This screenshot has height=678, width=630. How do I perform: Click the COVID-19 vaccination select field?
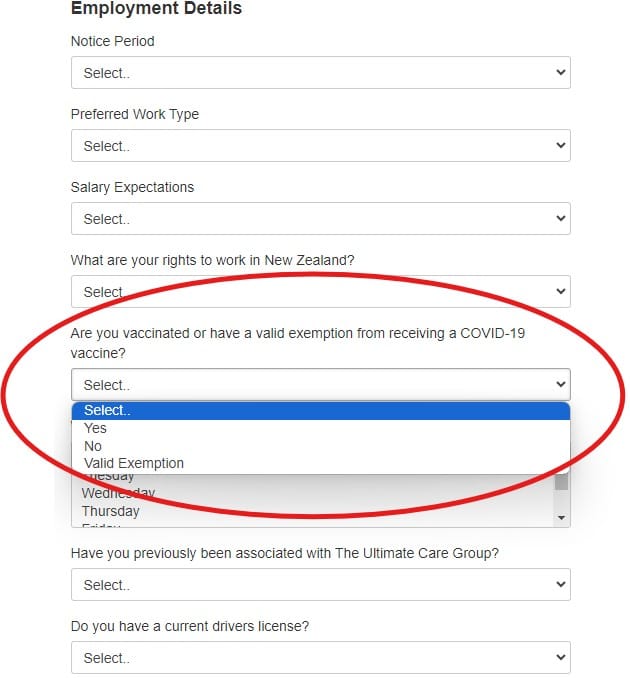(x=320, y=385)
